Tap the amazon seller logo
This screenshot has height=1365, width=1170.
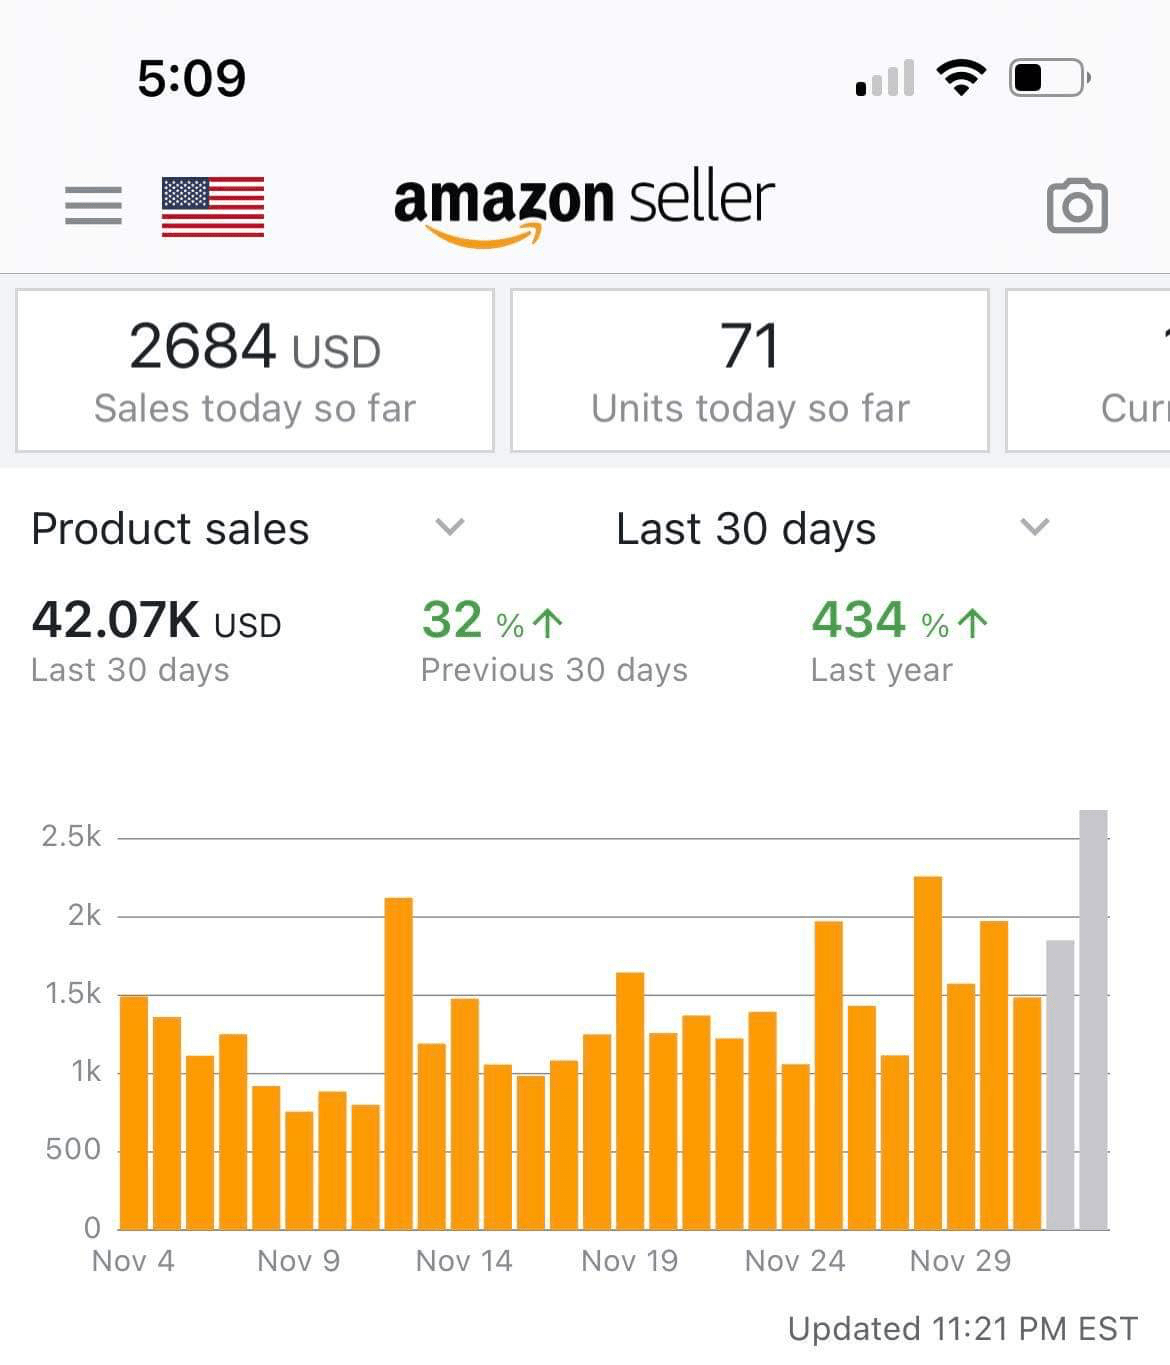pyautogui.click(x=584, y=208)
